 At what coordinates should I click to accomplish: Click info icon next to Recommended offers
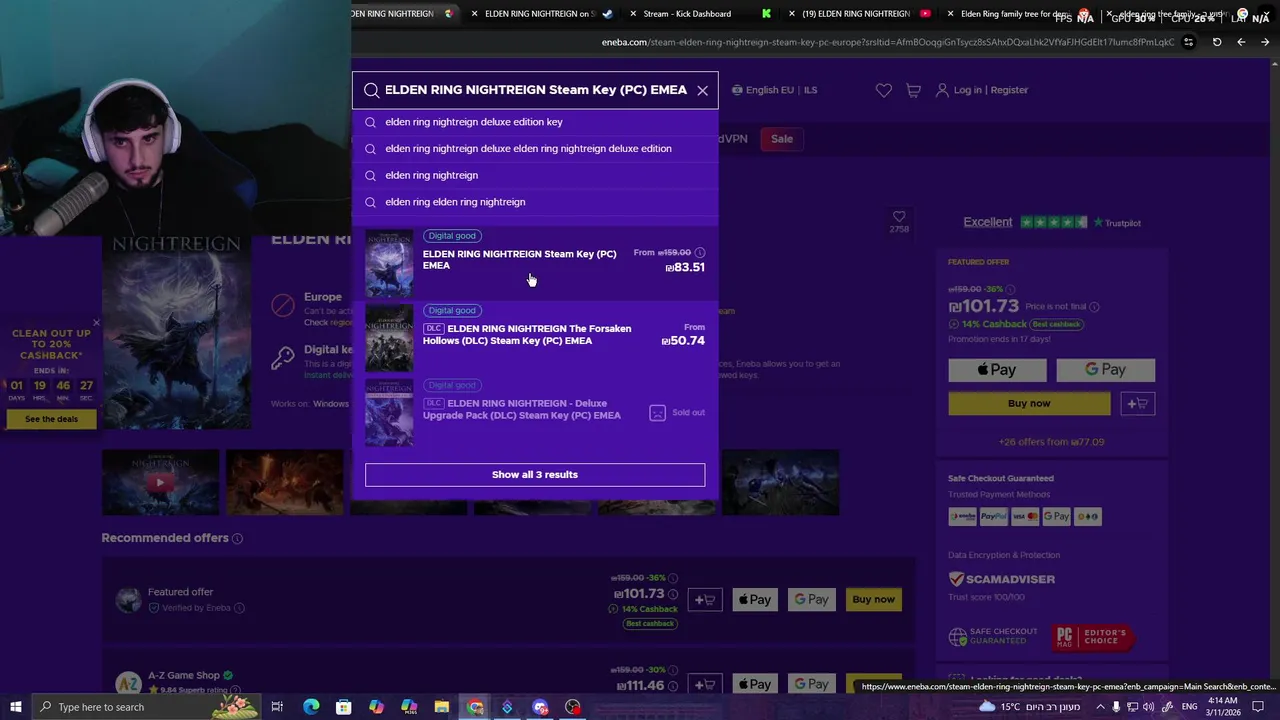[x=237, y=539]
